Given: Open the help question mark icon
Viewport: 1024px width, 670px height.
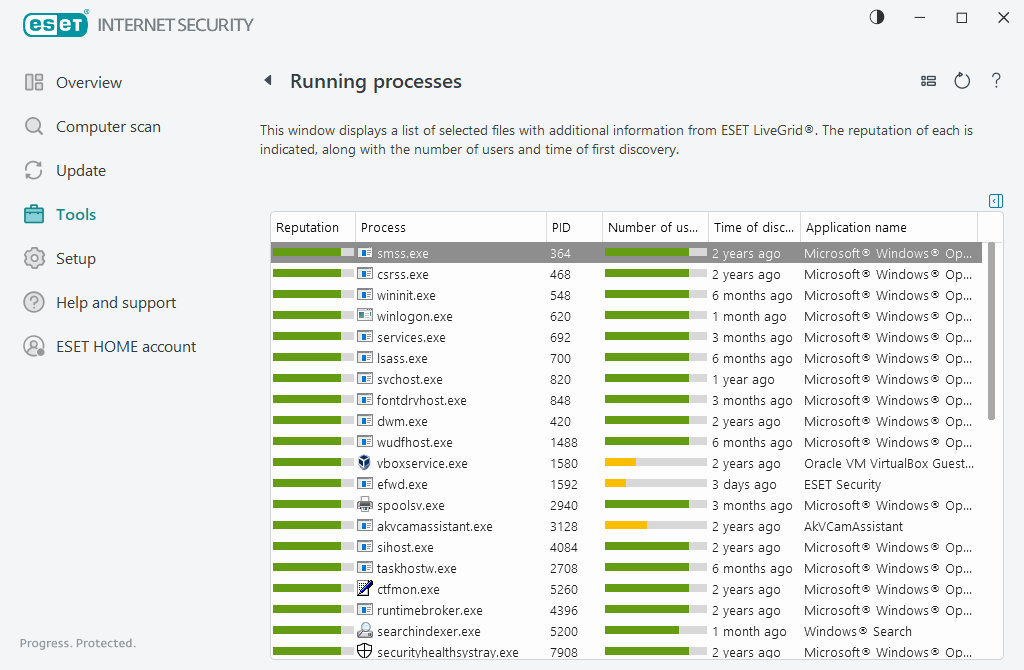Looking at the screenshot, I should pyautogui.click(x=996, y=81).
